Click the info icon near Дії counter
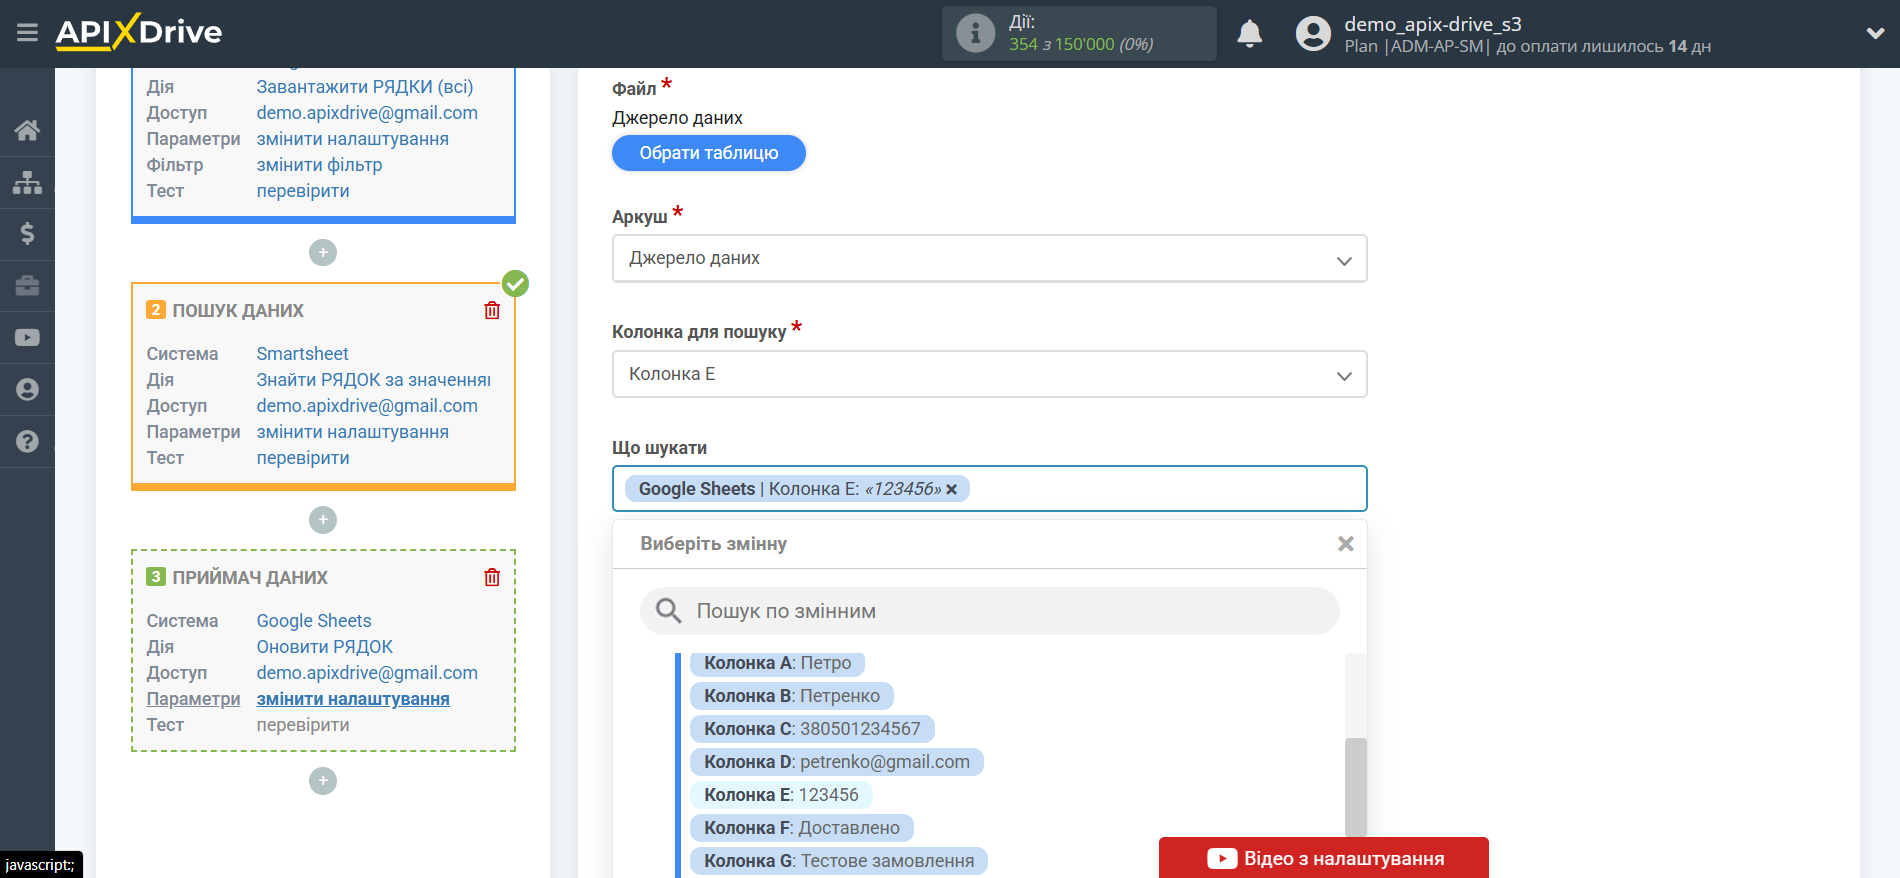Image resolution: width=1900 pixels, height=878 pixels. coord(975,33)
